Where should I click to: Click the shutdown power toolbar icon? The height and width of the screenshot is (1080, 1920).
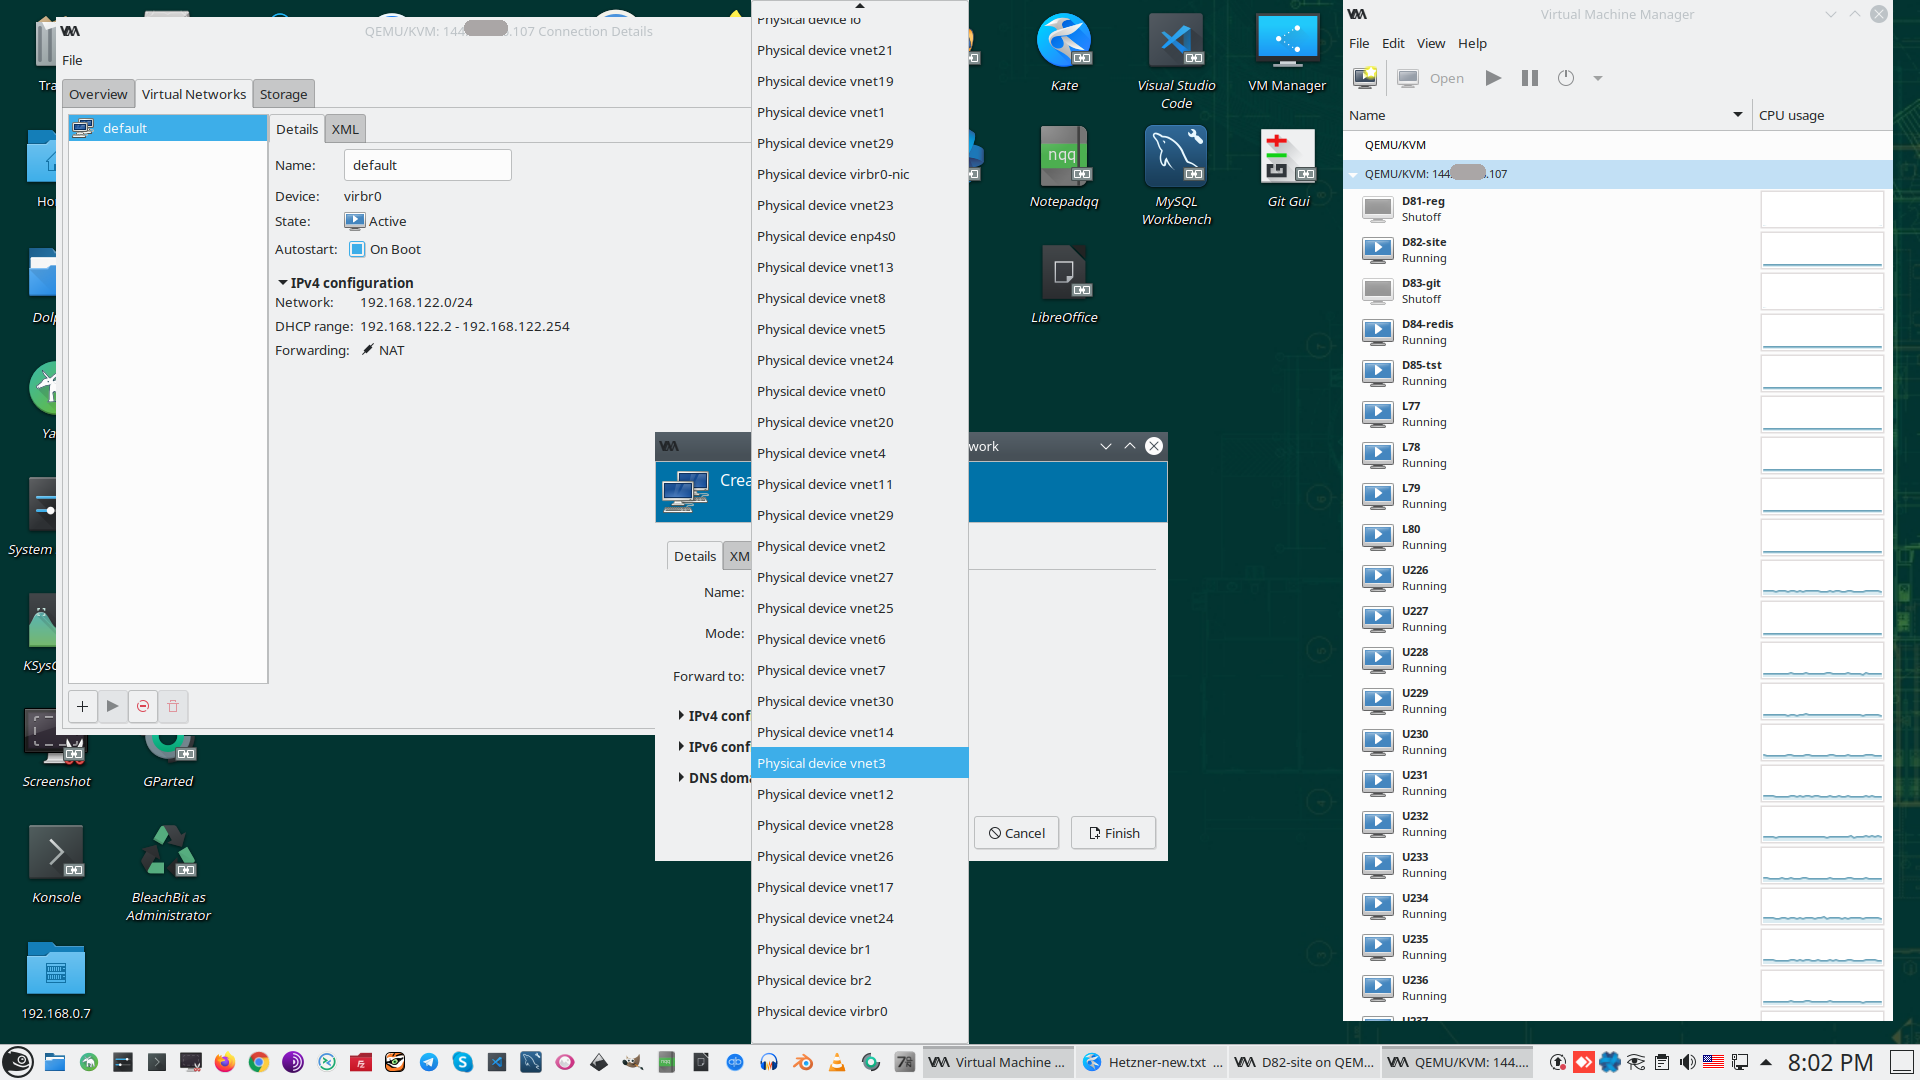[x=1566, y=78]
